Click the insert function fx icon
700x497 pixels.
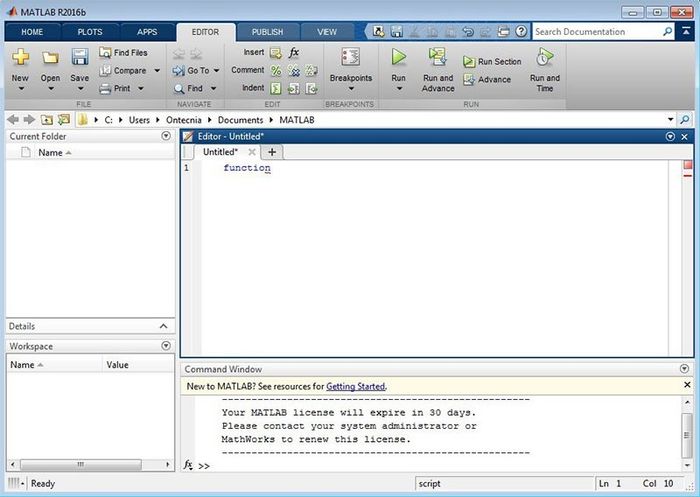tap(294, 53)
